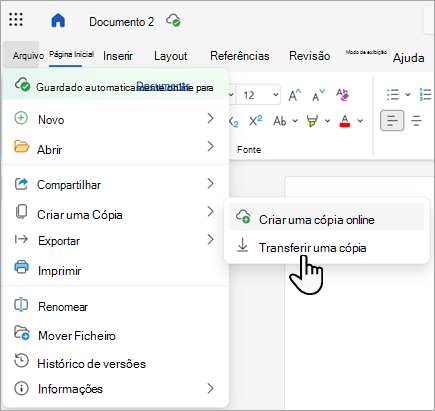Open the Ajuda tab
The height and width of the screenshot is (411, 435).
tap(408, 58)
